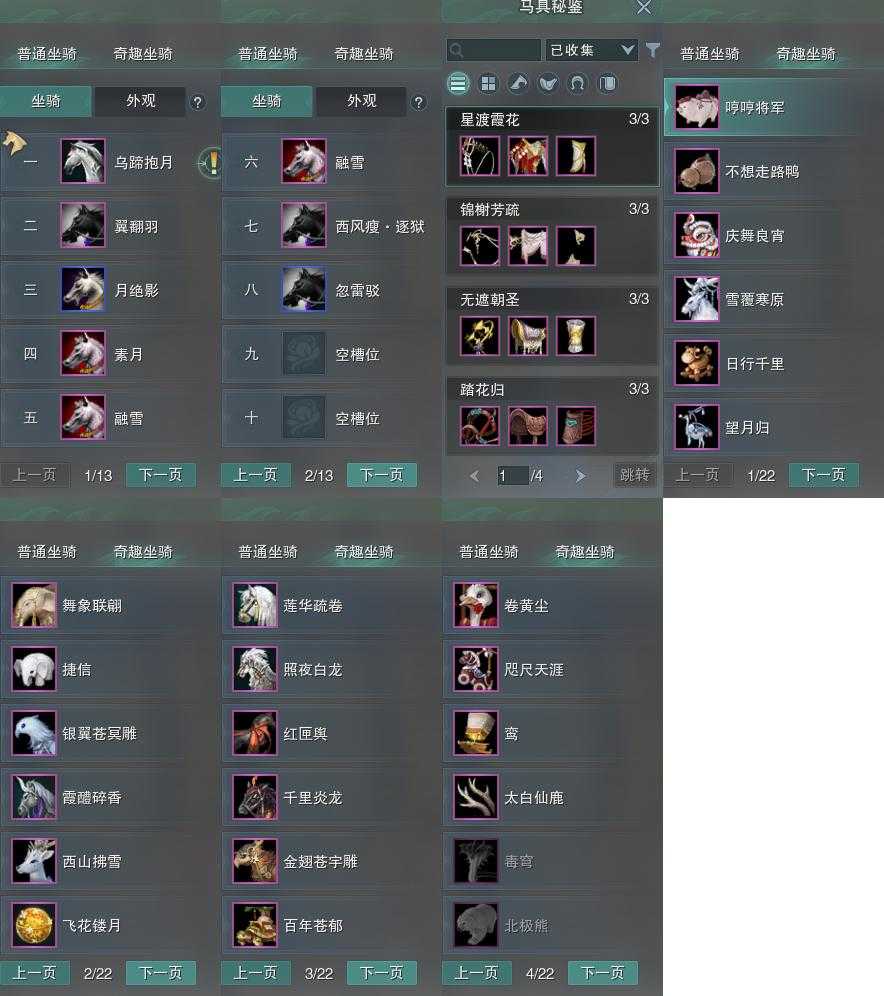884x996 pixels.
Task: Click the 哼哼将军 pig mount icon
Action: (x=697, y=107)
